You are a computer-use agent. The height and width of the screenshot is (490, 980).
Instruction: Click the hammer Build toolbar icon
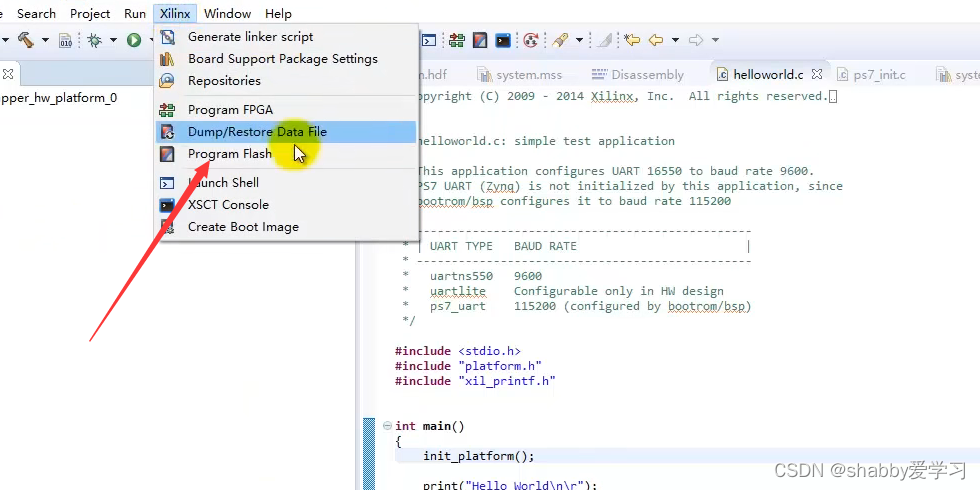click(26, 40)
